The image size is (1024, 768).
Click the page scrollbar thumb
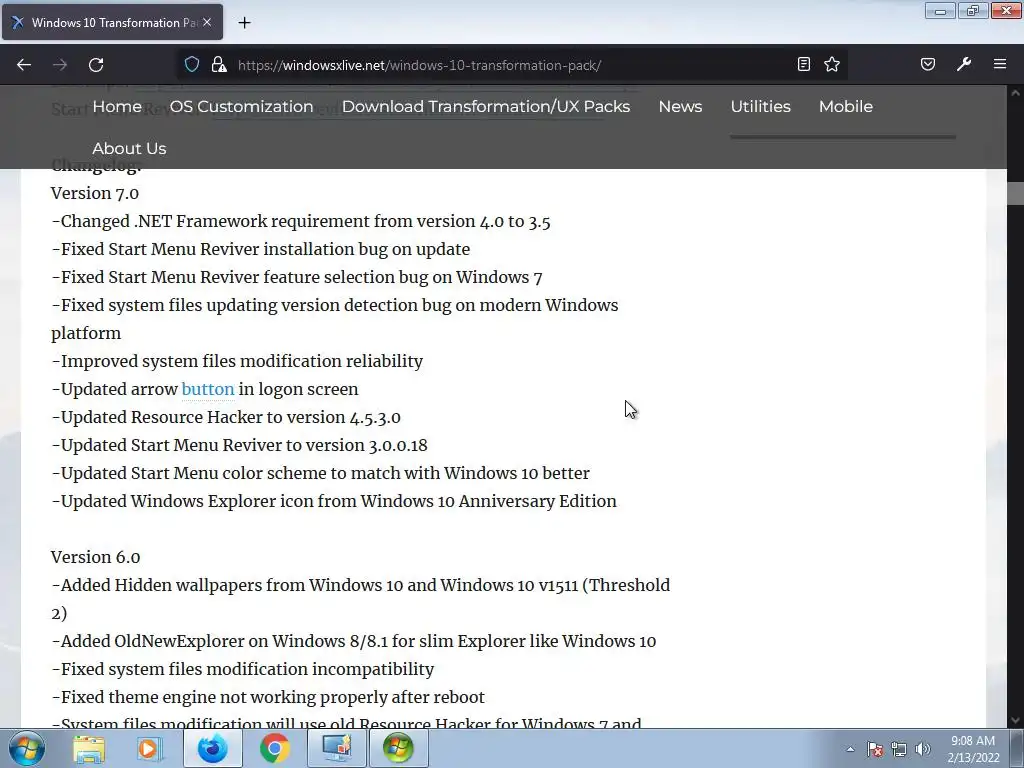click(x=1015, y=194)
